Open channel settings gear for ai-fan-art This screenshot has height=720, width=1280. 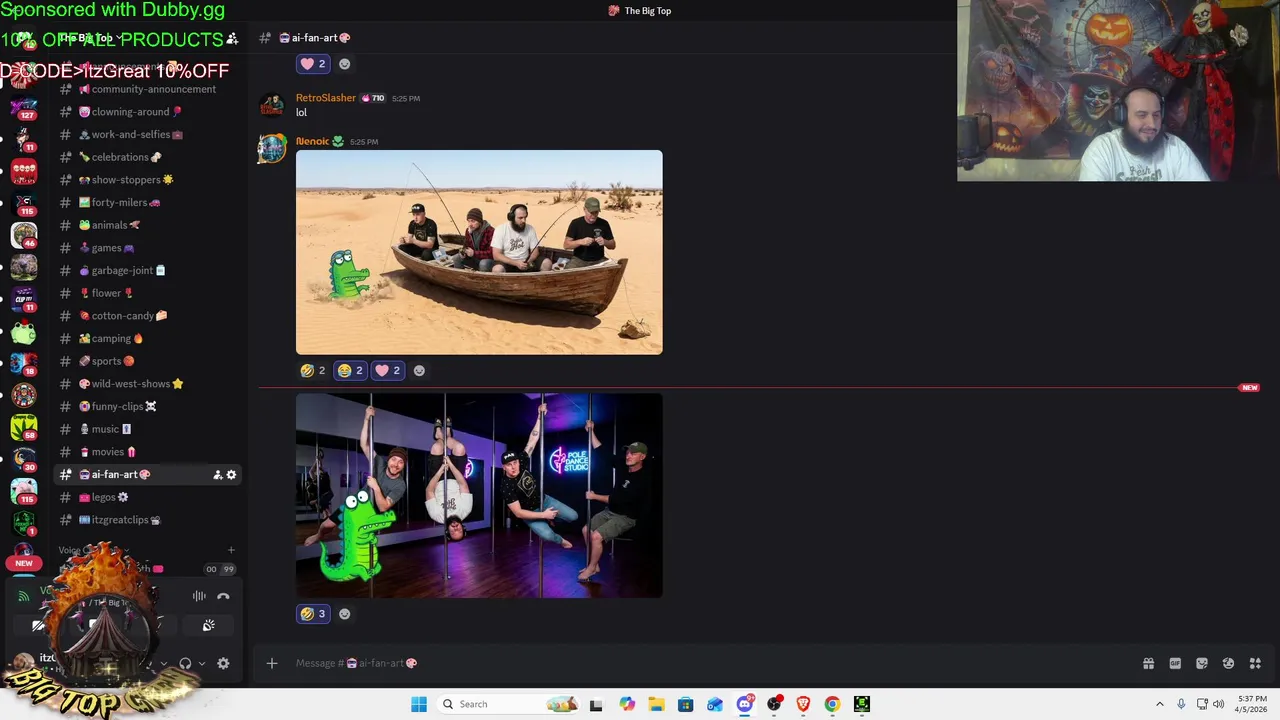[231, 475]
